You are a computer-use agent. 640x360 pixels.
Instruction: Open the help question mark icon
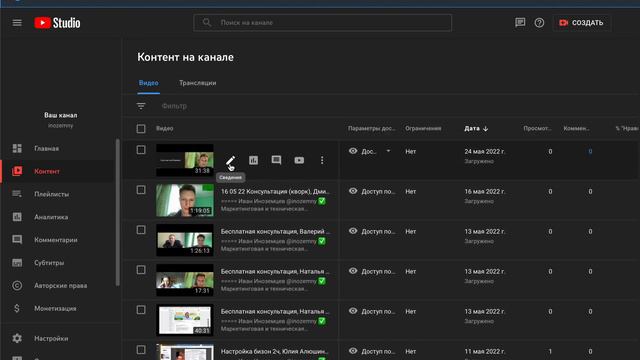(539, 22)
